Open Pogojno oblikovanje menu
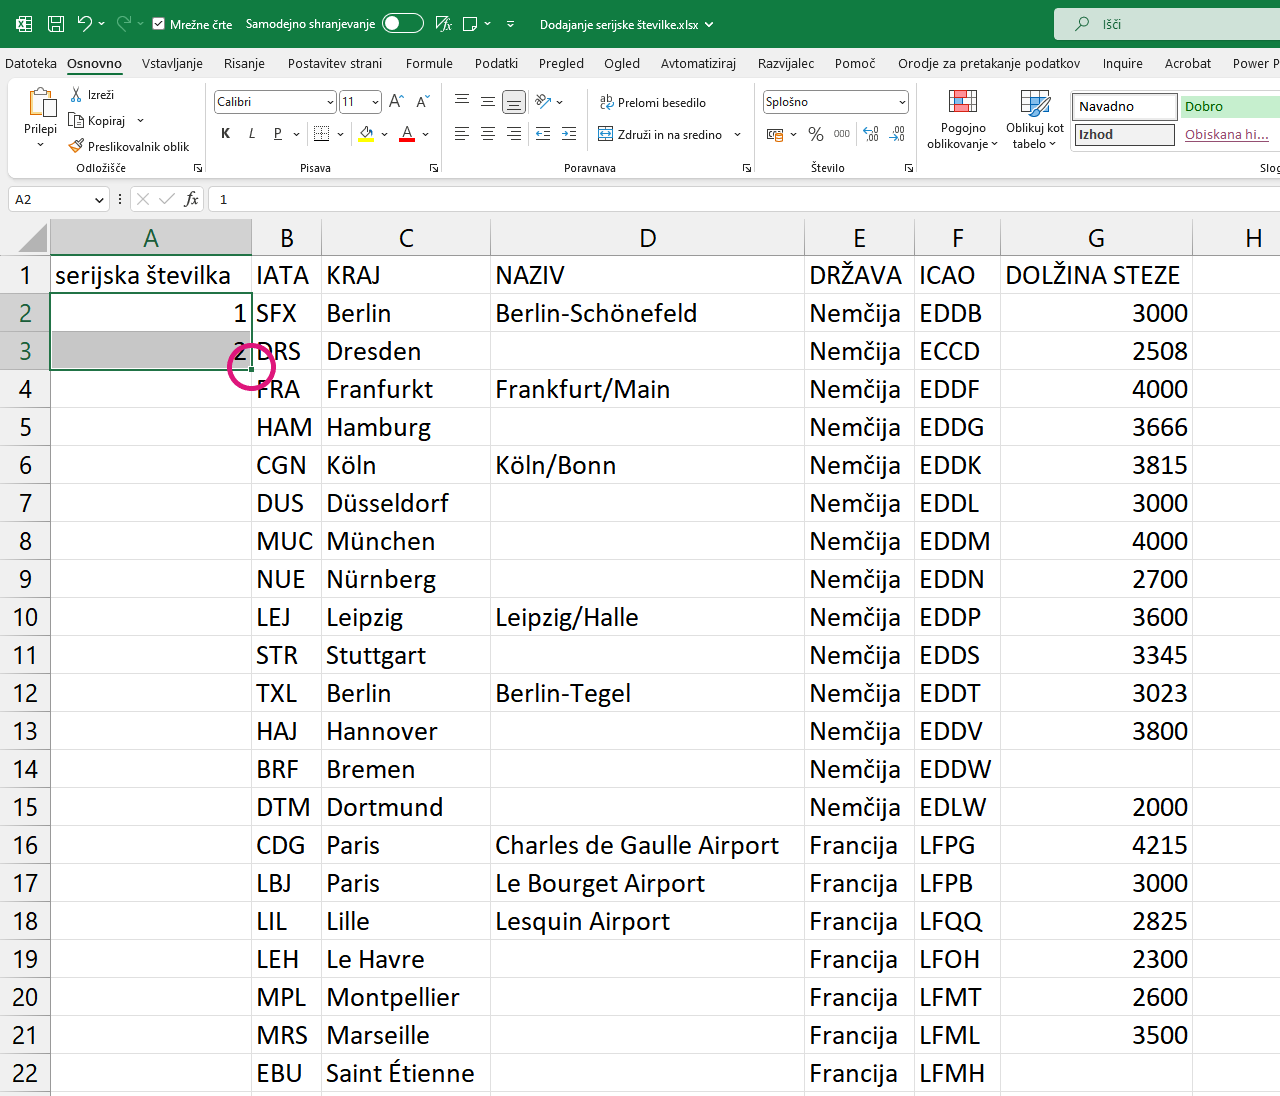The width and height of the screenshot is (1280, 1096). click(963, 119)
